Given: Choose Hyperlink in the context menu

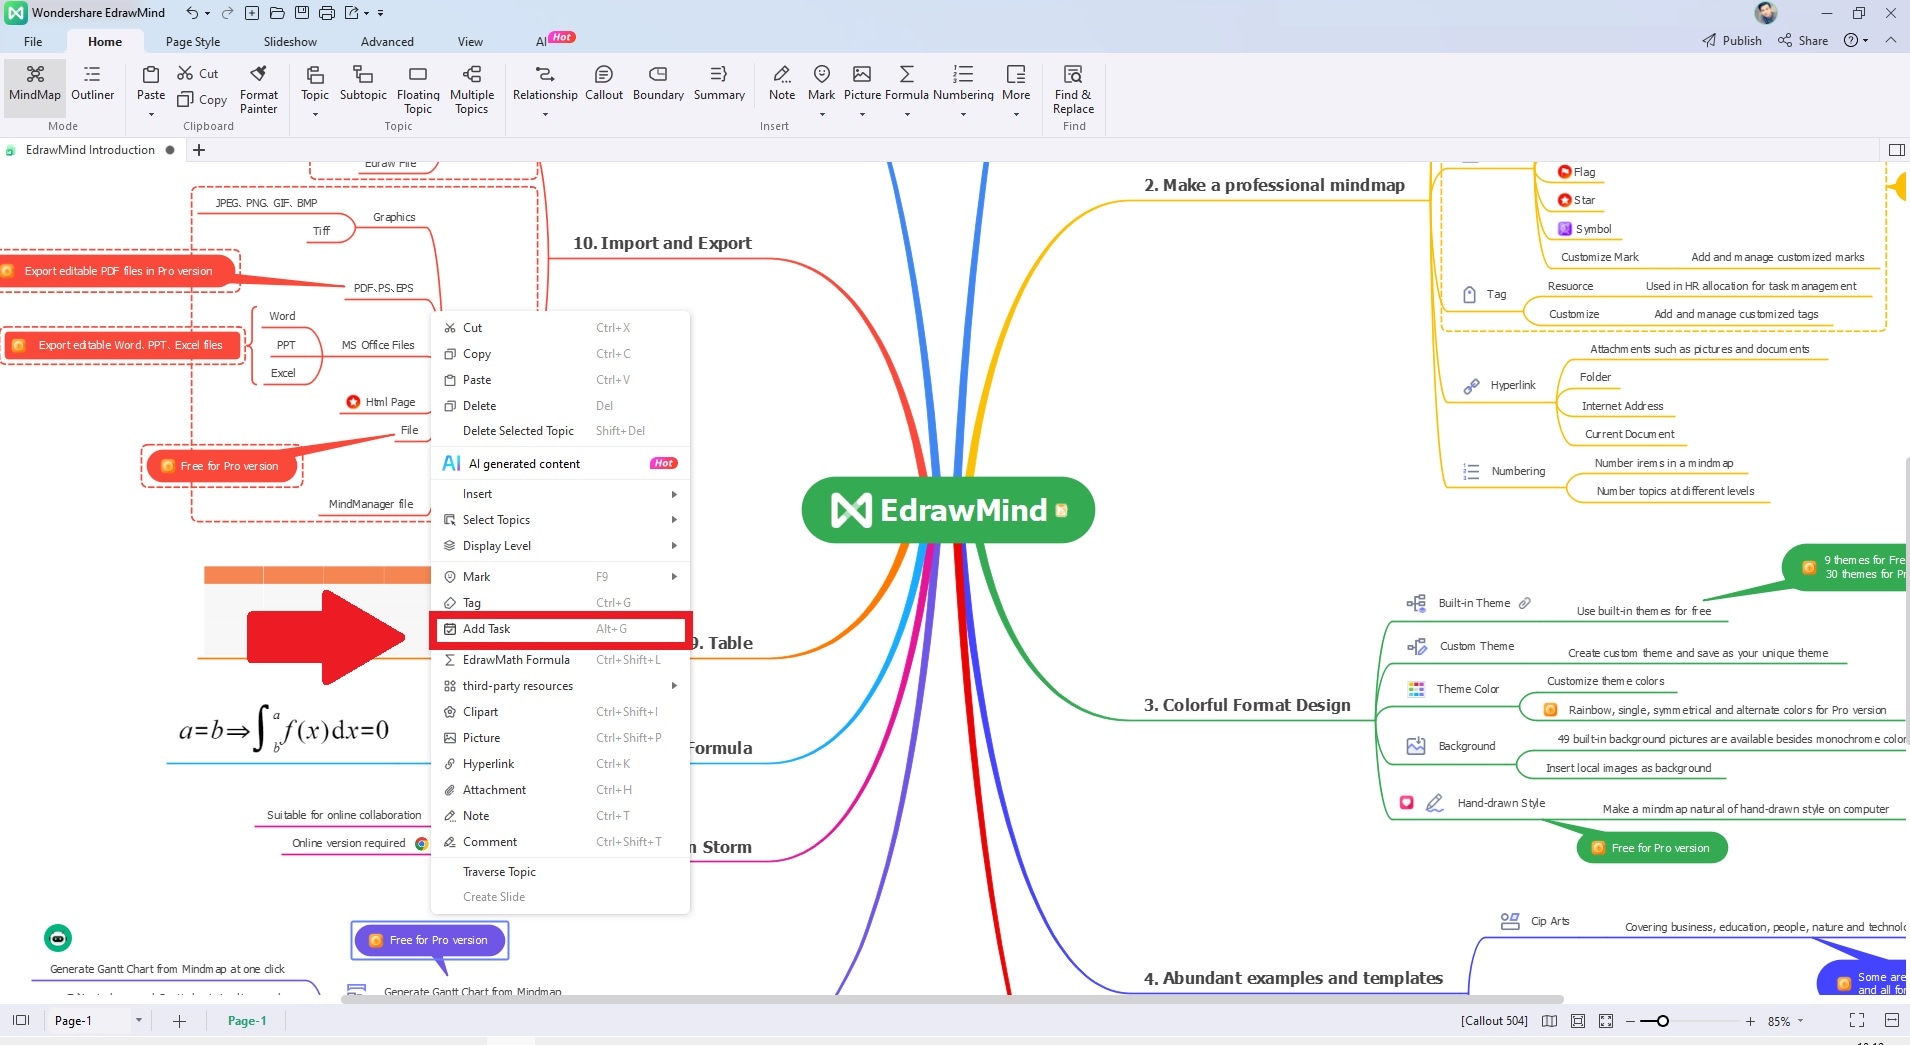Looking at the screenshot, I should click(560, 764).
